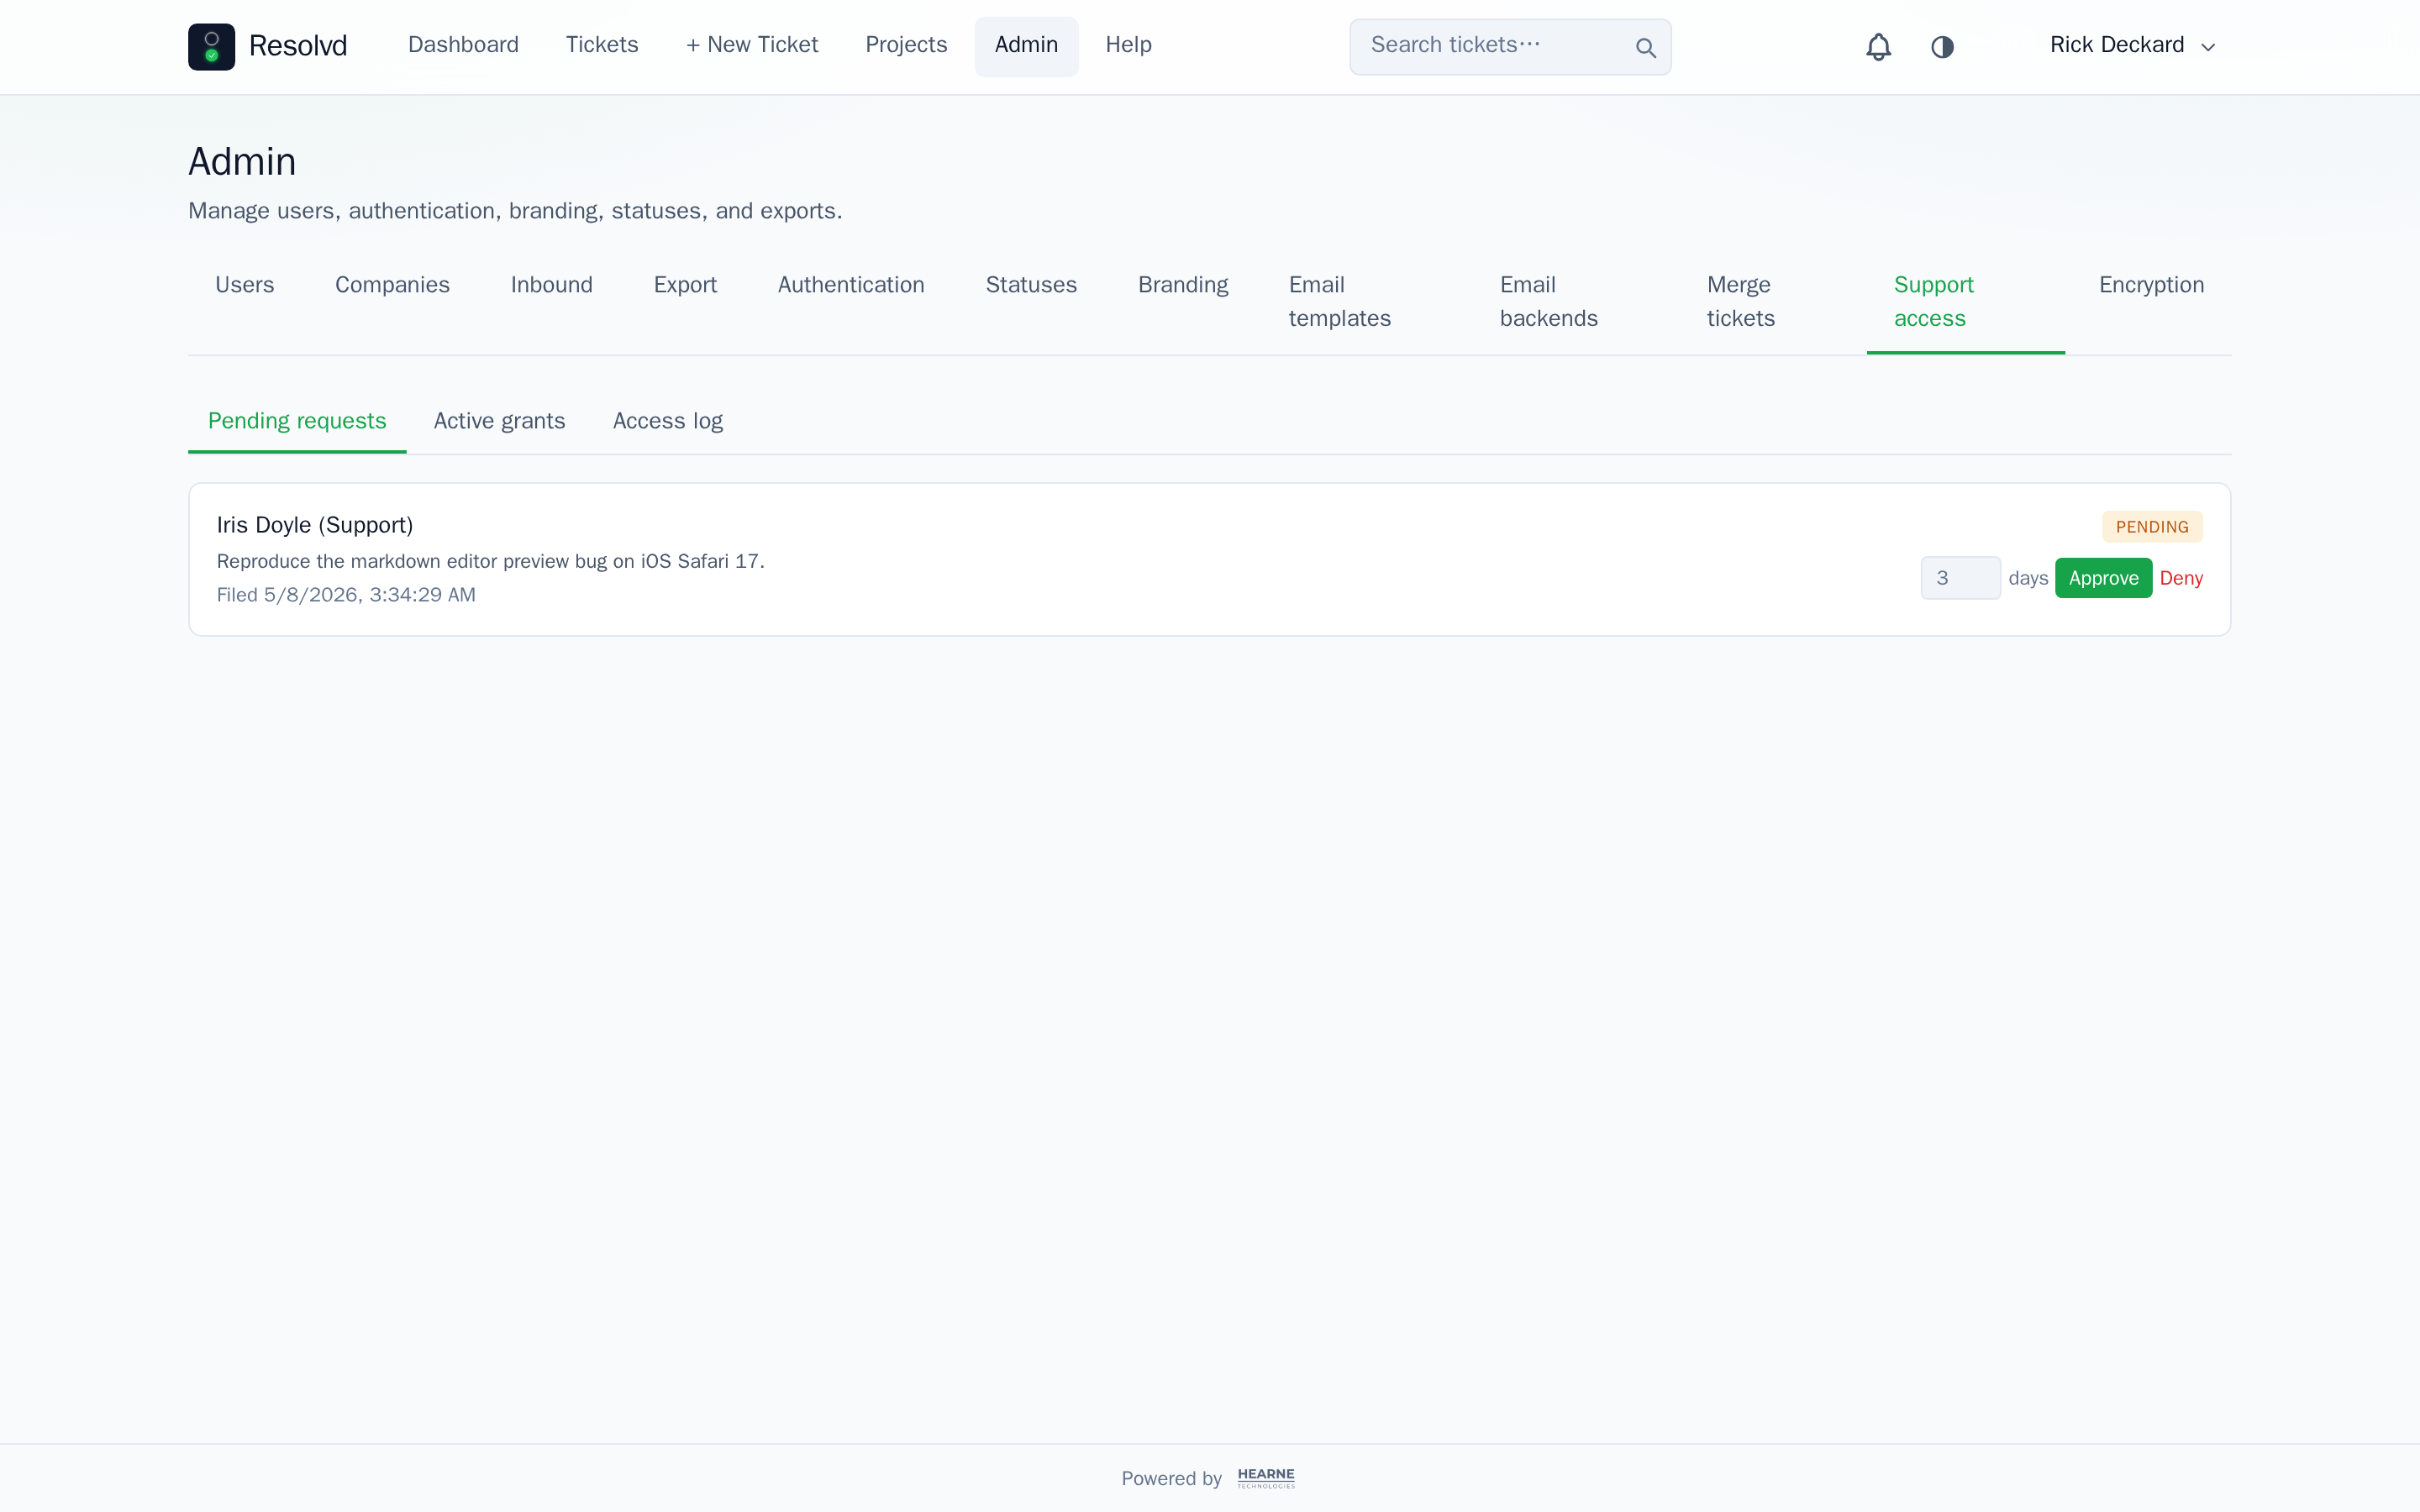Toggle dark/light theme icon
Viewport: 2420px width, 1512px height.
(1942, 47)
